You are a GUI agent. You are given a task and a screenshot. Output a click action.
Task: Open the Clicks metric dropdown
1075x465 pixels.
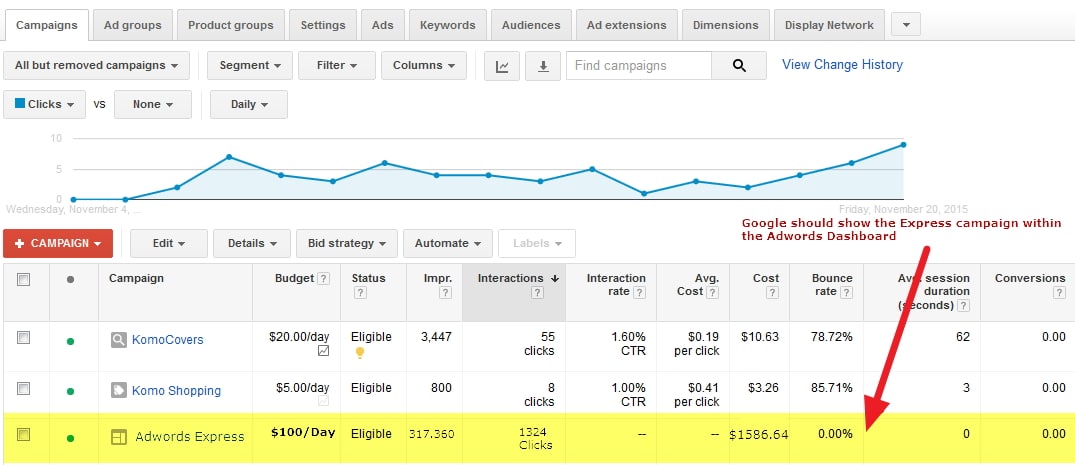(x=45, y=104)
